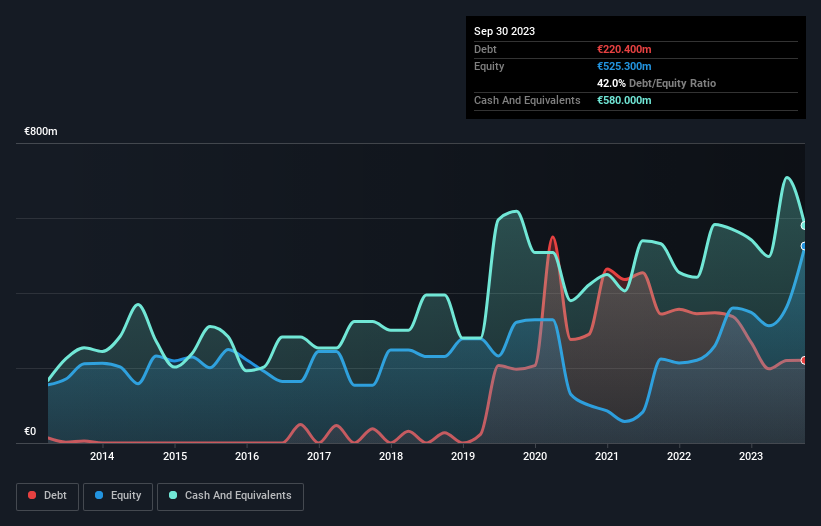
Task: Click the 2020 x-axis label
Action: pyautogui.click(x=535, y=456)
